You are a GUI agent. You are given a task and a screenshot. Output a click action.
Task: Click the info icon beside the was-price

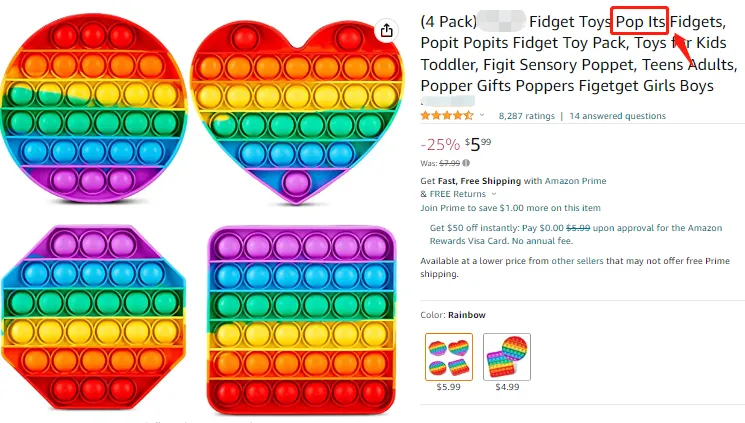[x=466, y=163]
